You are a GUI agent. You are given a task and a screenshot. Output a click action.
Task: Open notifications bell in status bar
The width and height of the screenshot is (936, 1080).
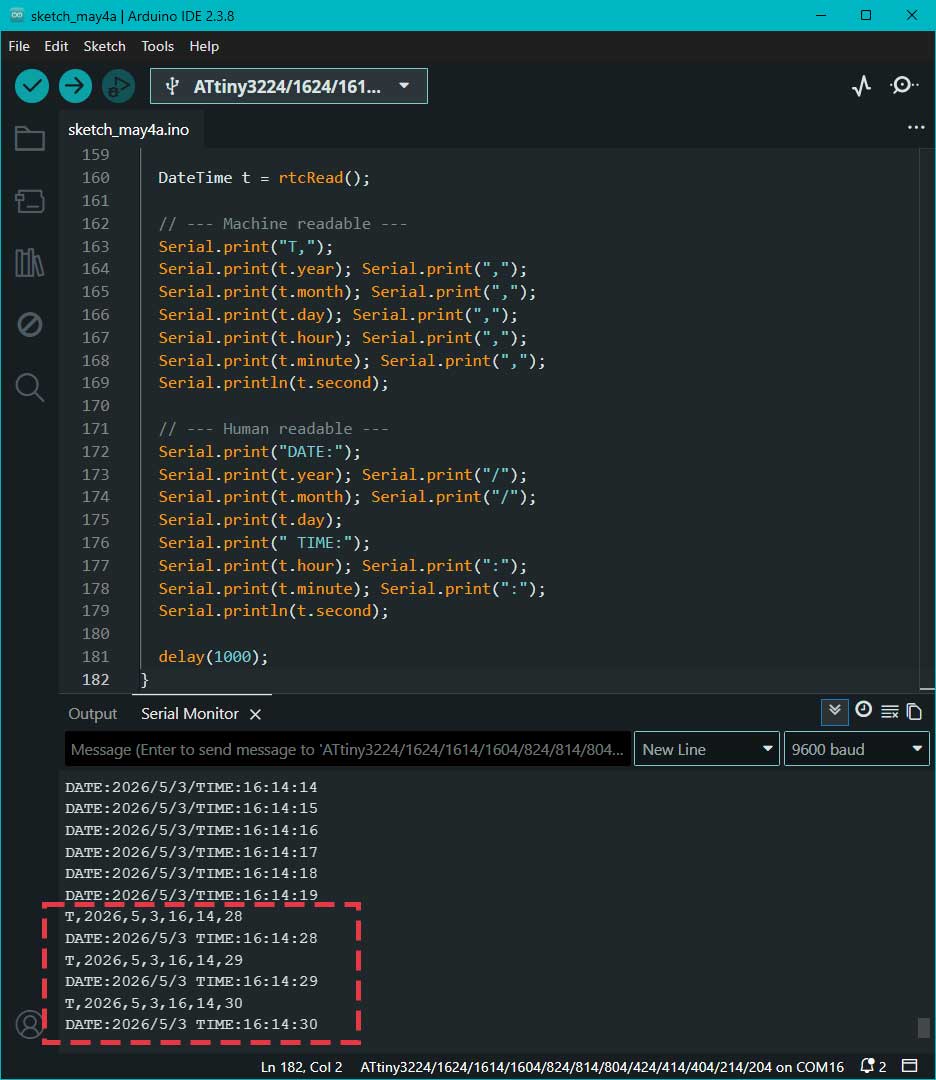872,1066
